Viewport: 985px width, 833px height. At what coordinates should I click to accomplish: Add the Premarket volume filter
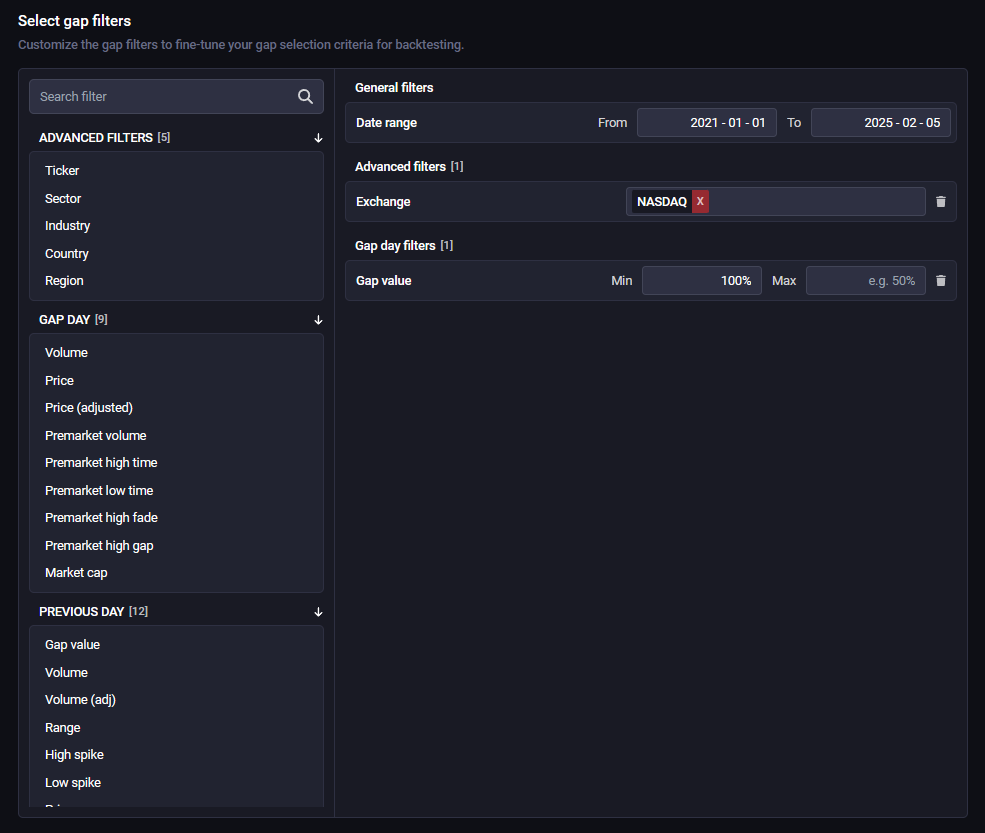[95, 435]
